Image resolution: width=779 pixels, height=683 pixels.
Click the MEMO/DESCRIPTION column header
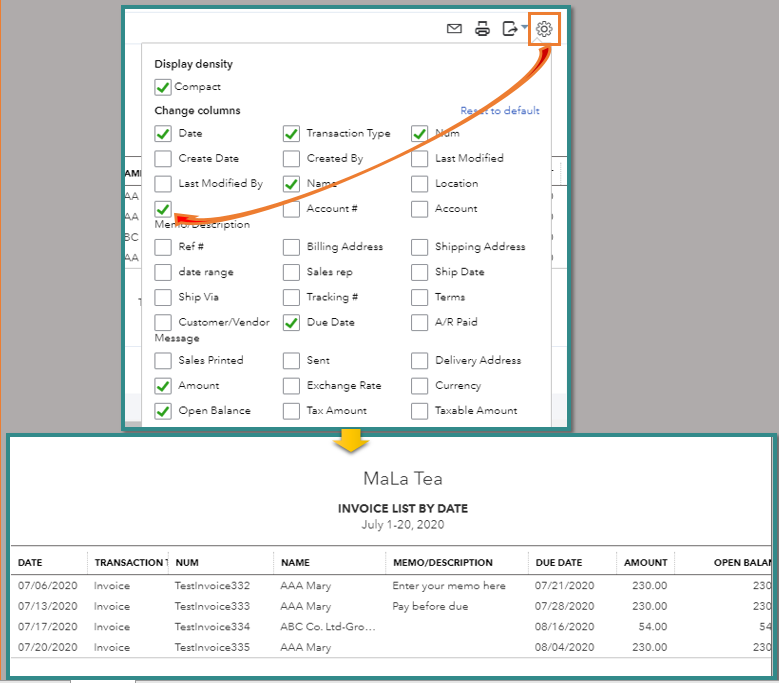443,562
